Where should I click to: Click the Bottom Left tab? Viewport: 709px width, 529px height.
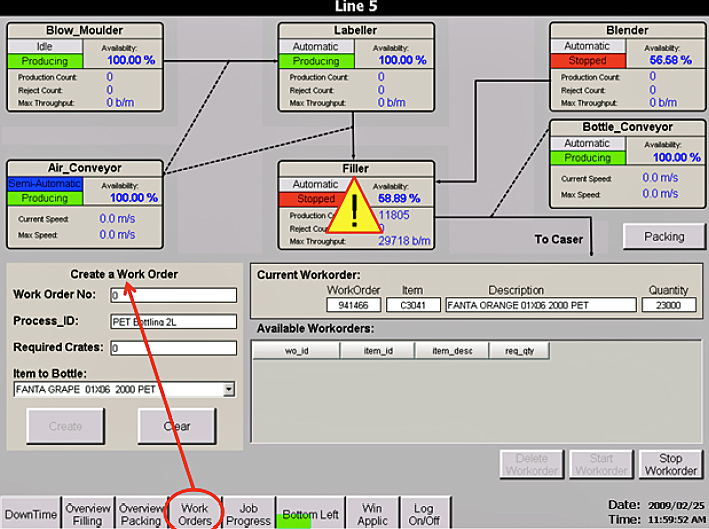pos(310,514)
